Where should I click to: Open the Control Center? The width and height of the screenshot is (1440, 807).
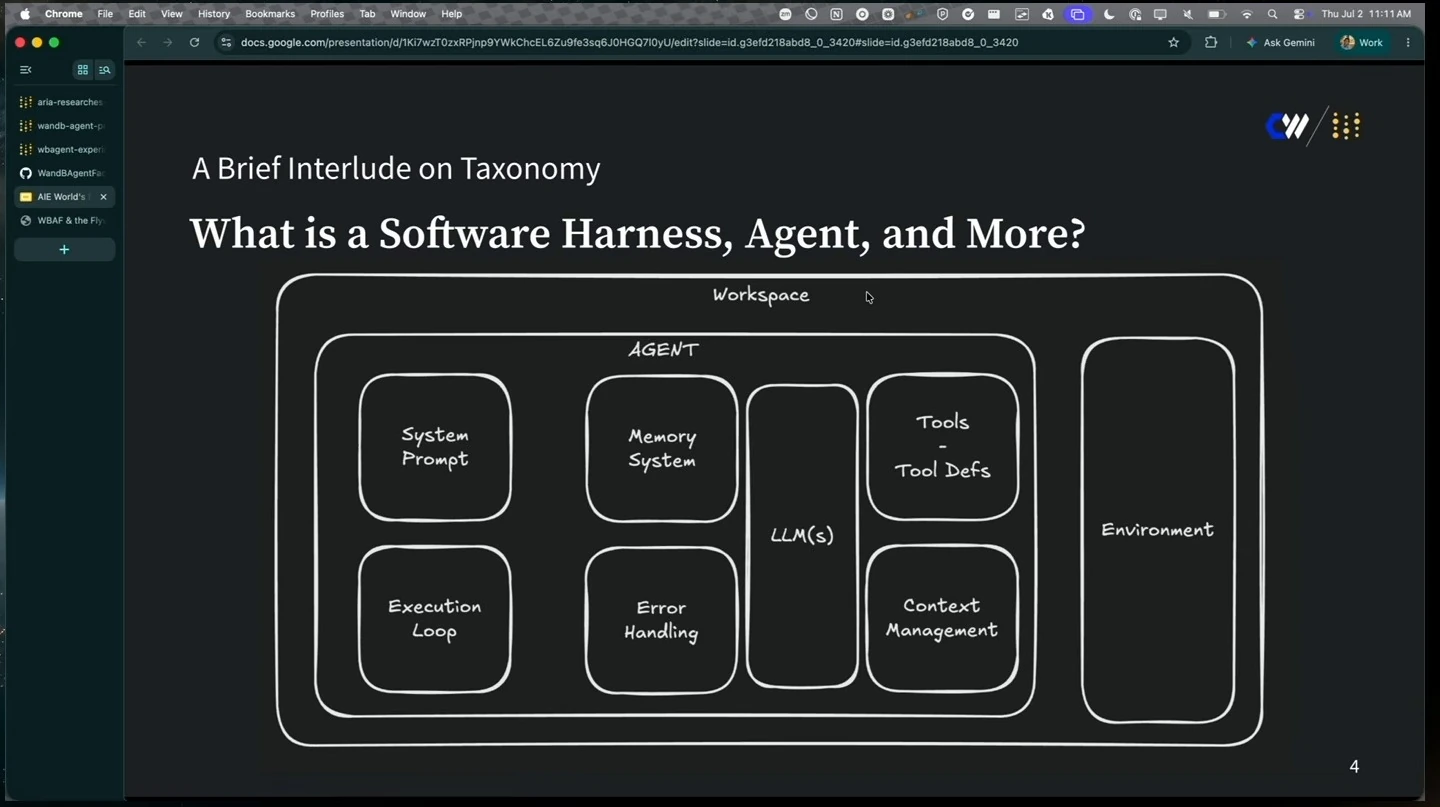pyautogui.click(x=1299, y=14)
